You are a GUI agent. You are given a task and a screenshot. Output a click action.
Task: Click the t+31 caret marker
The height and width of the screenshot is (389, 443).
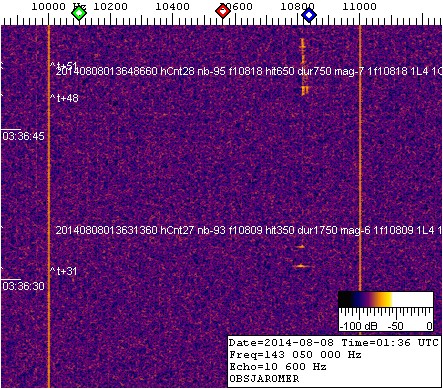point(63,271)
